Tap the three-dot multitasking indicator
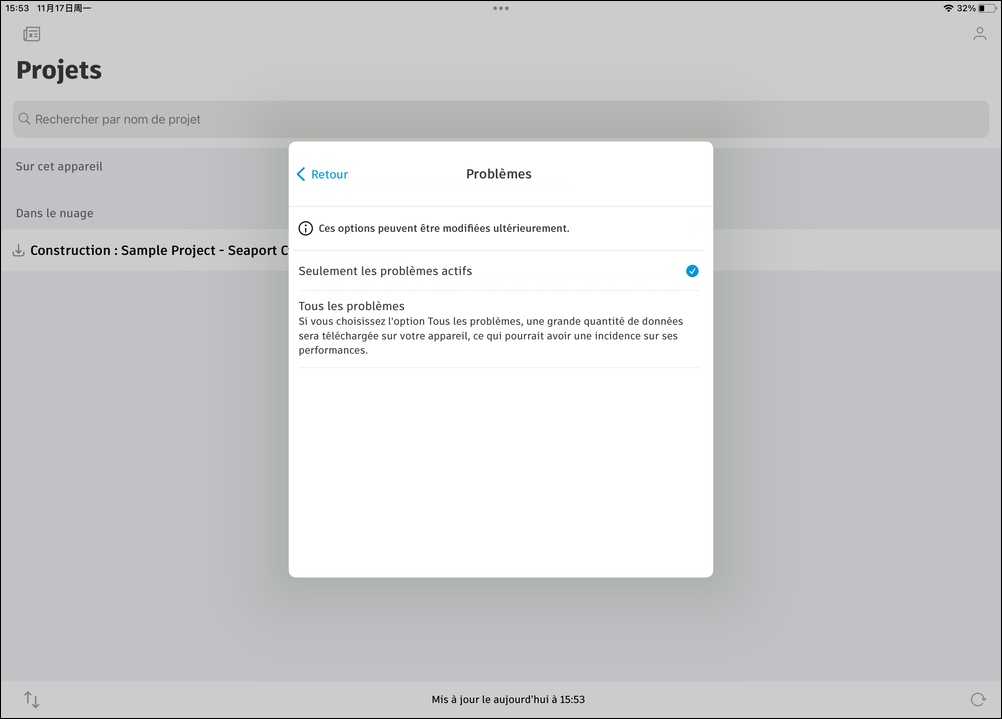Screen dimensions: 1002x719 [x=501, y=8]
